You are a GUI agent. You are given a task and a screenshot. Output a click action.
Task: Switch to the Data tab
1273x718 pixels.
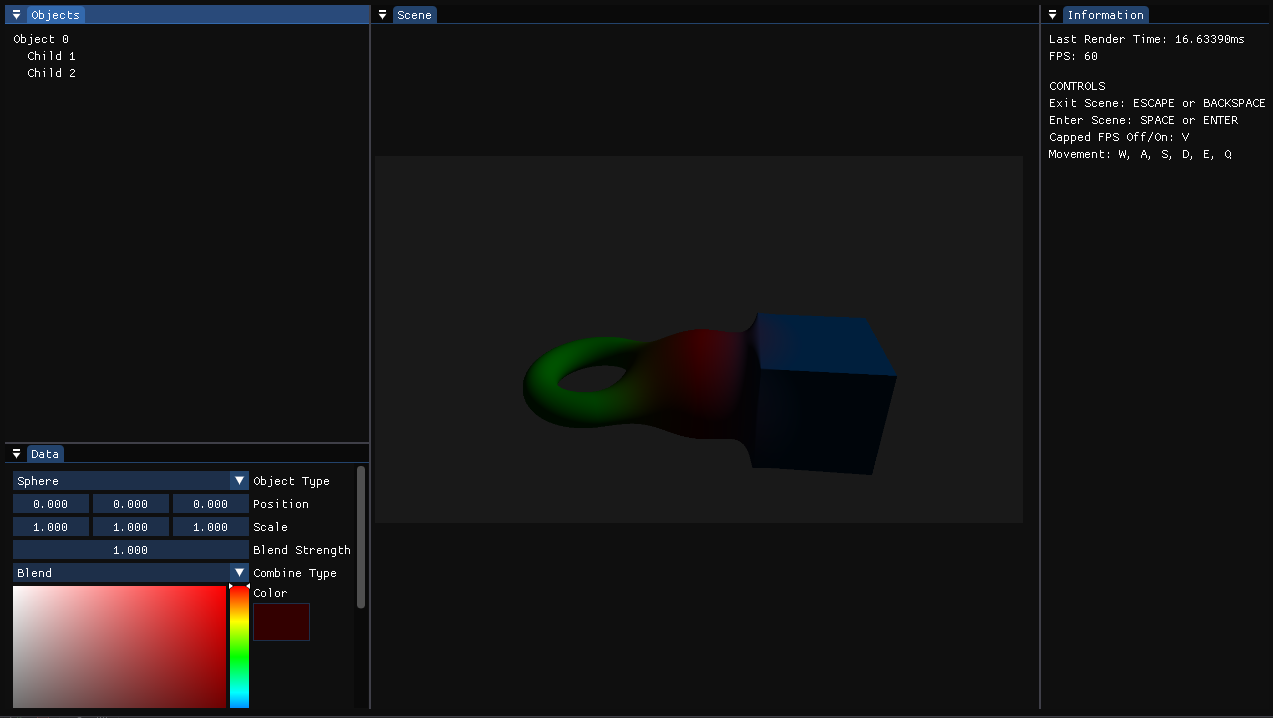pyautogui.click(x=44, y=453)
